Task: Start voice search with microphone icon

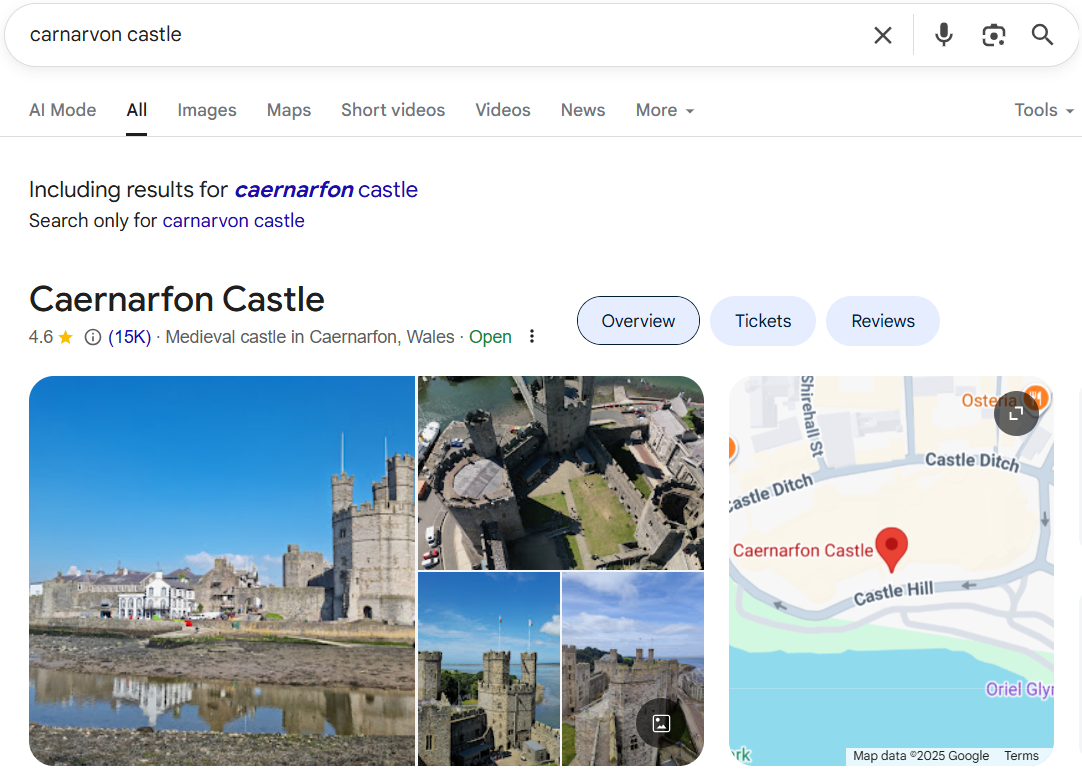Action: click(943, 36)
